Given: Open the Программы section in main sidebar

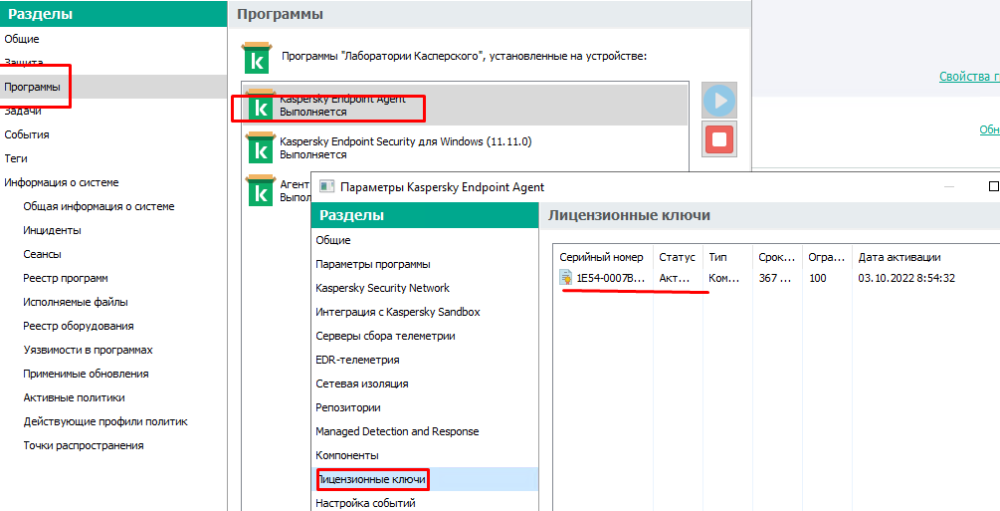Looking at the screenshot, I should [x=33, y=87].
